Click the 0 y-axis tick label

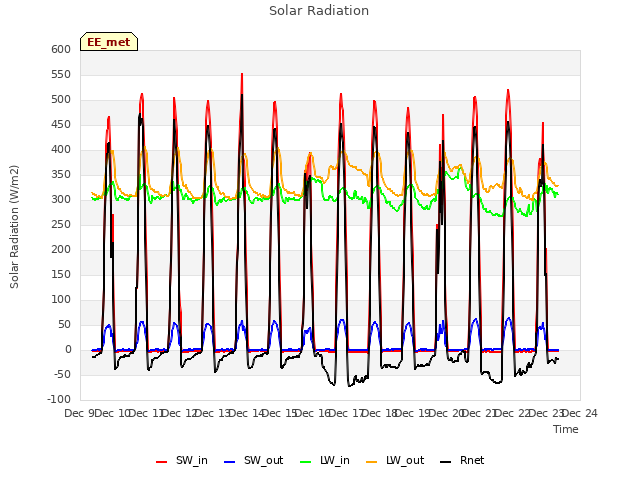pos(68,349)
